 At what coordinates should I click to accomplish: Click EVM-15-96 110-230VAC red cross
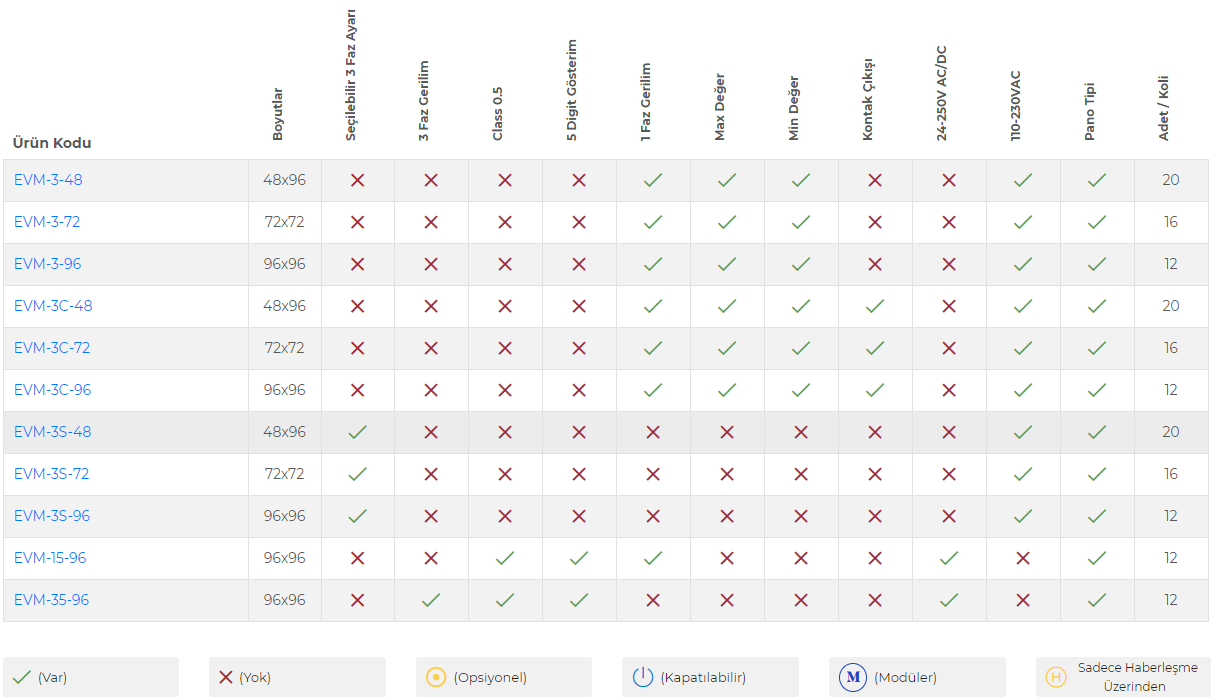tap(1023, 558)
